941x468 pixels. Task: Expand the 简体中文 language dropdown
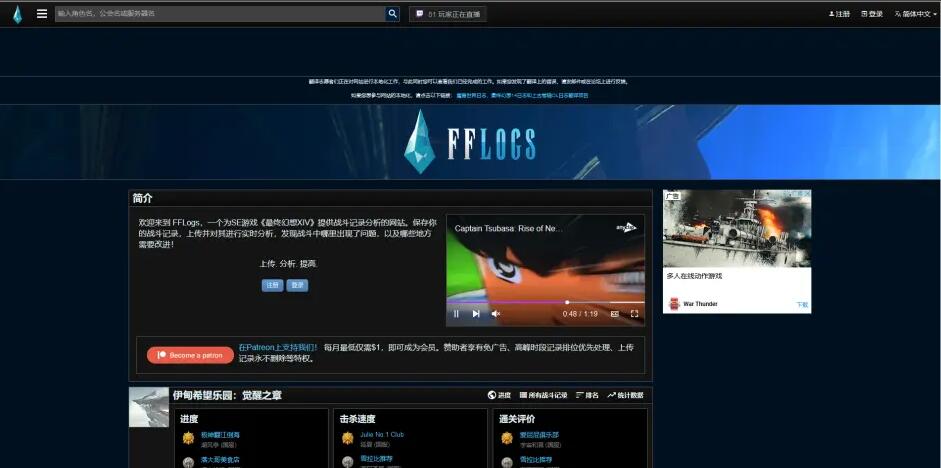point(912,14)
